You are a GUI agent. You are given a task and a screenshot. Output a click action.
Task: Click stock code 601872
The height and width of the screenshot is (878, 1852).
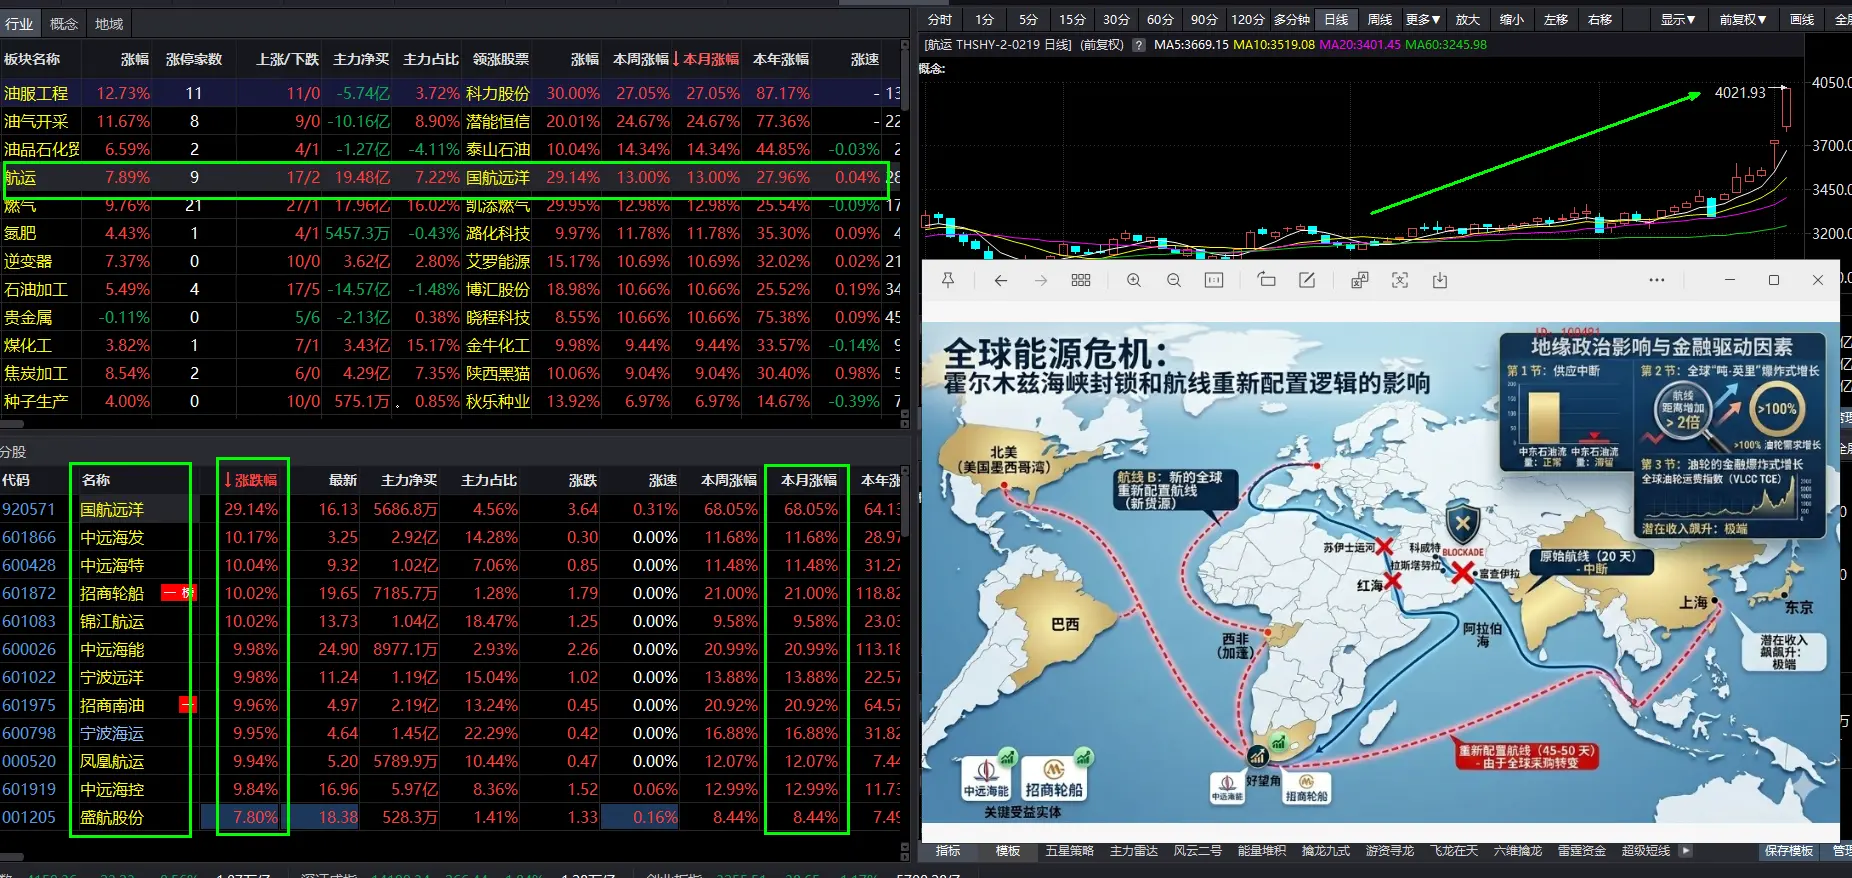point(29,594)
